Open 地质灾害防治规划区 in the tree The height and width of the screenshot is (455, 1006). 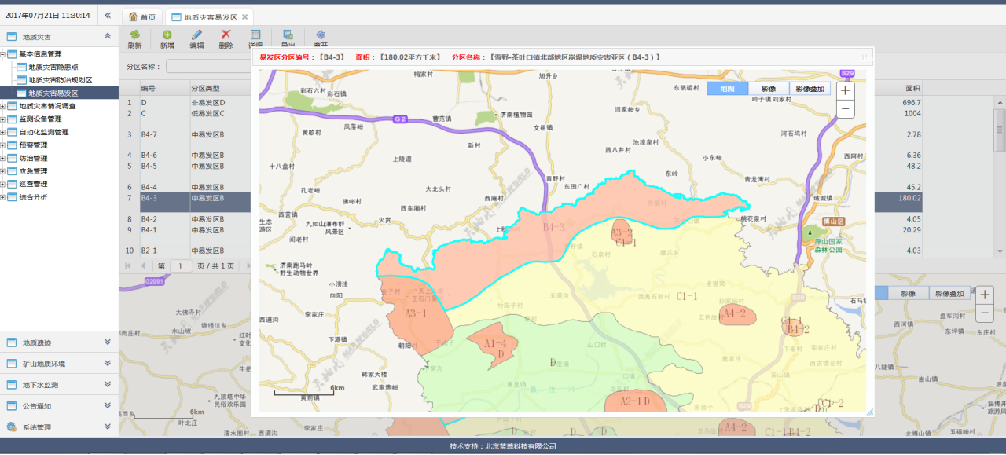pyautogui.click(x=60, y=80)
